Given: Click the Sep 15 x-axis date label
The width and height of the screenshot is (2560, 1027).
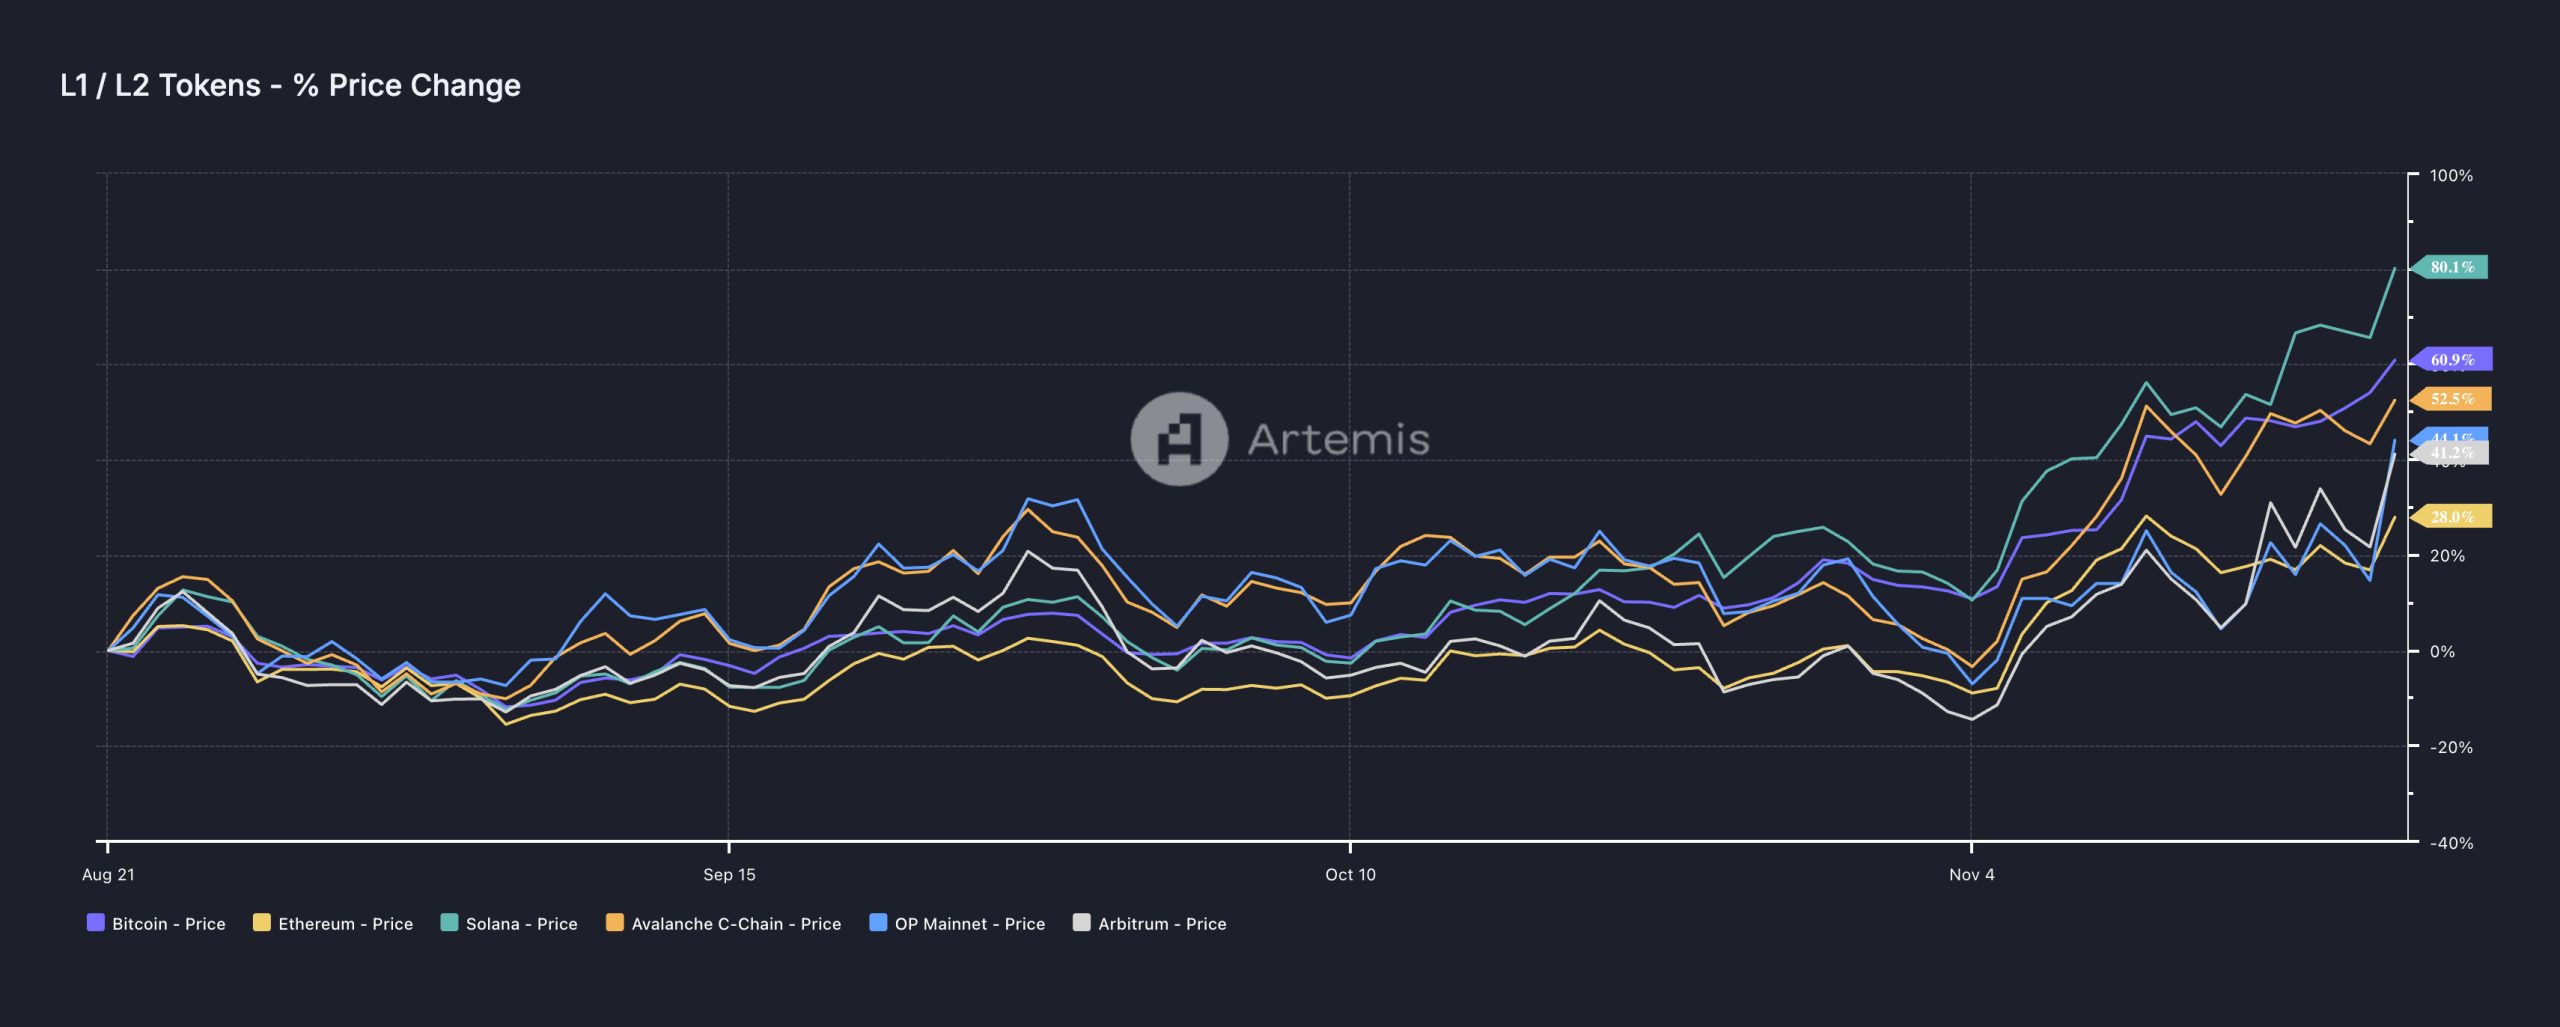Looking at the screenshot, I should [729, 875].
